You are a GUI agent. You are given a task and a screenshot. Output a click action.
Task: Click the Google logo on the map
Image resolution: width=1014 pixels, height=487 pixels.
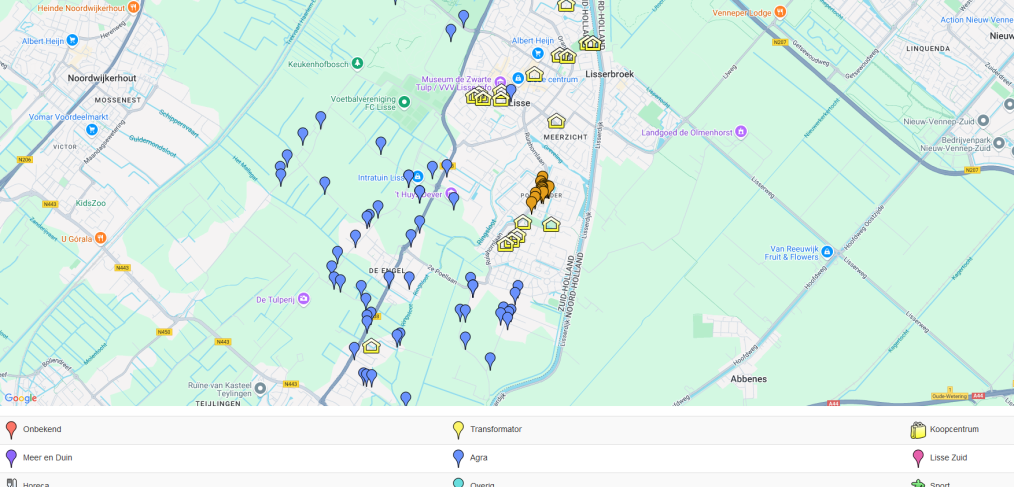click(x=21, y=398)
